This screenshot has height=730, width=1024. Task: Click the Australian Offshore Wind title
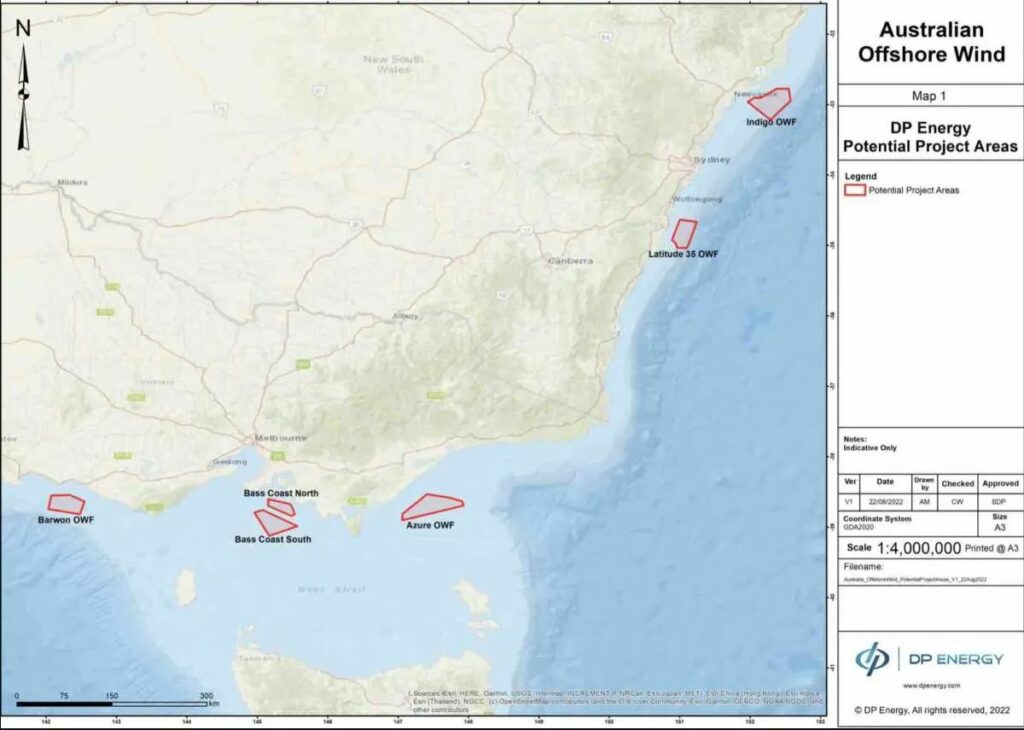point(930,42)
